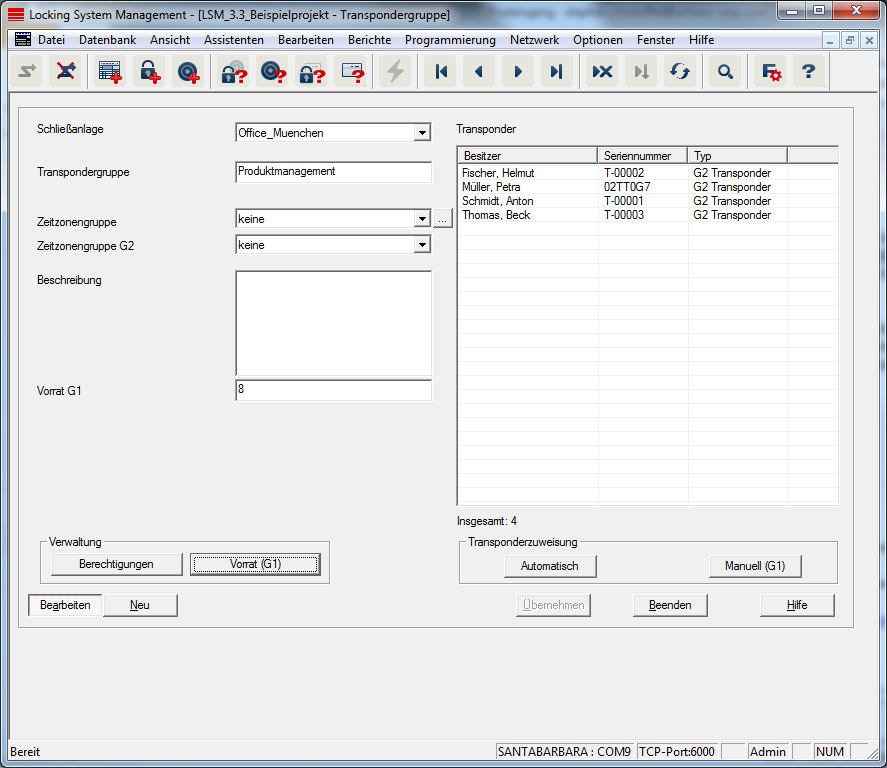Click the add new lock icon
Screen dimensions: 887x768
click(149, 71)
